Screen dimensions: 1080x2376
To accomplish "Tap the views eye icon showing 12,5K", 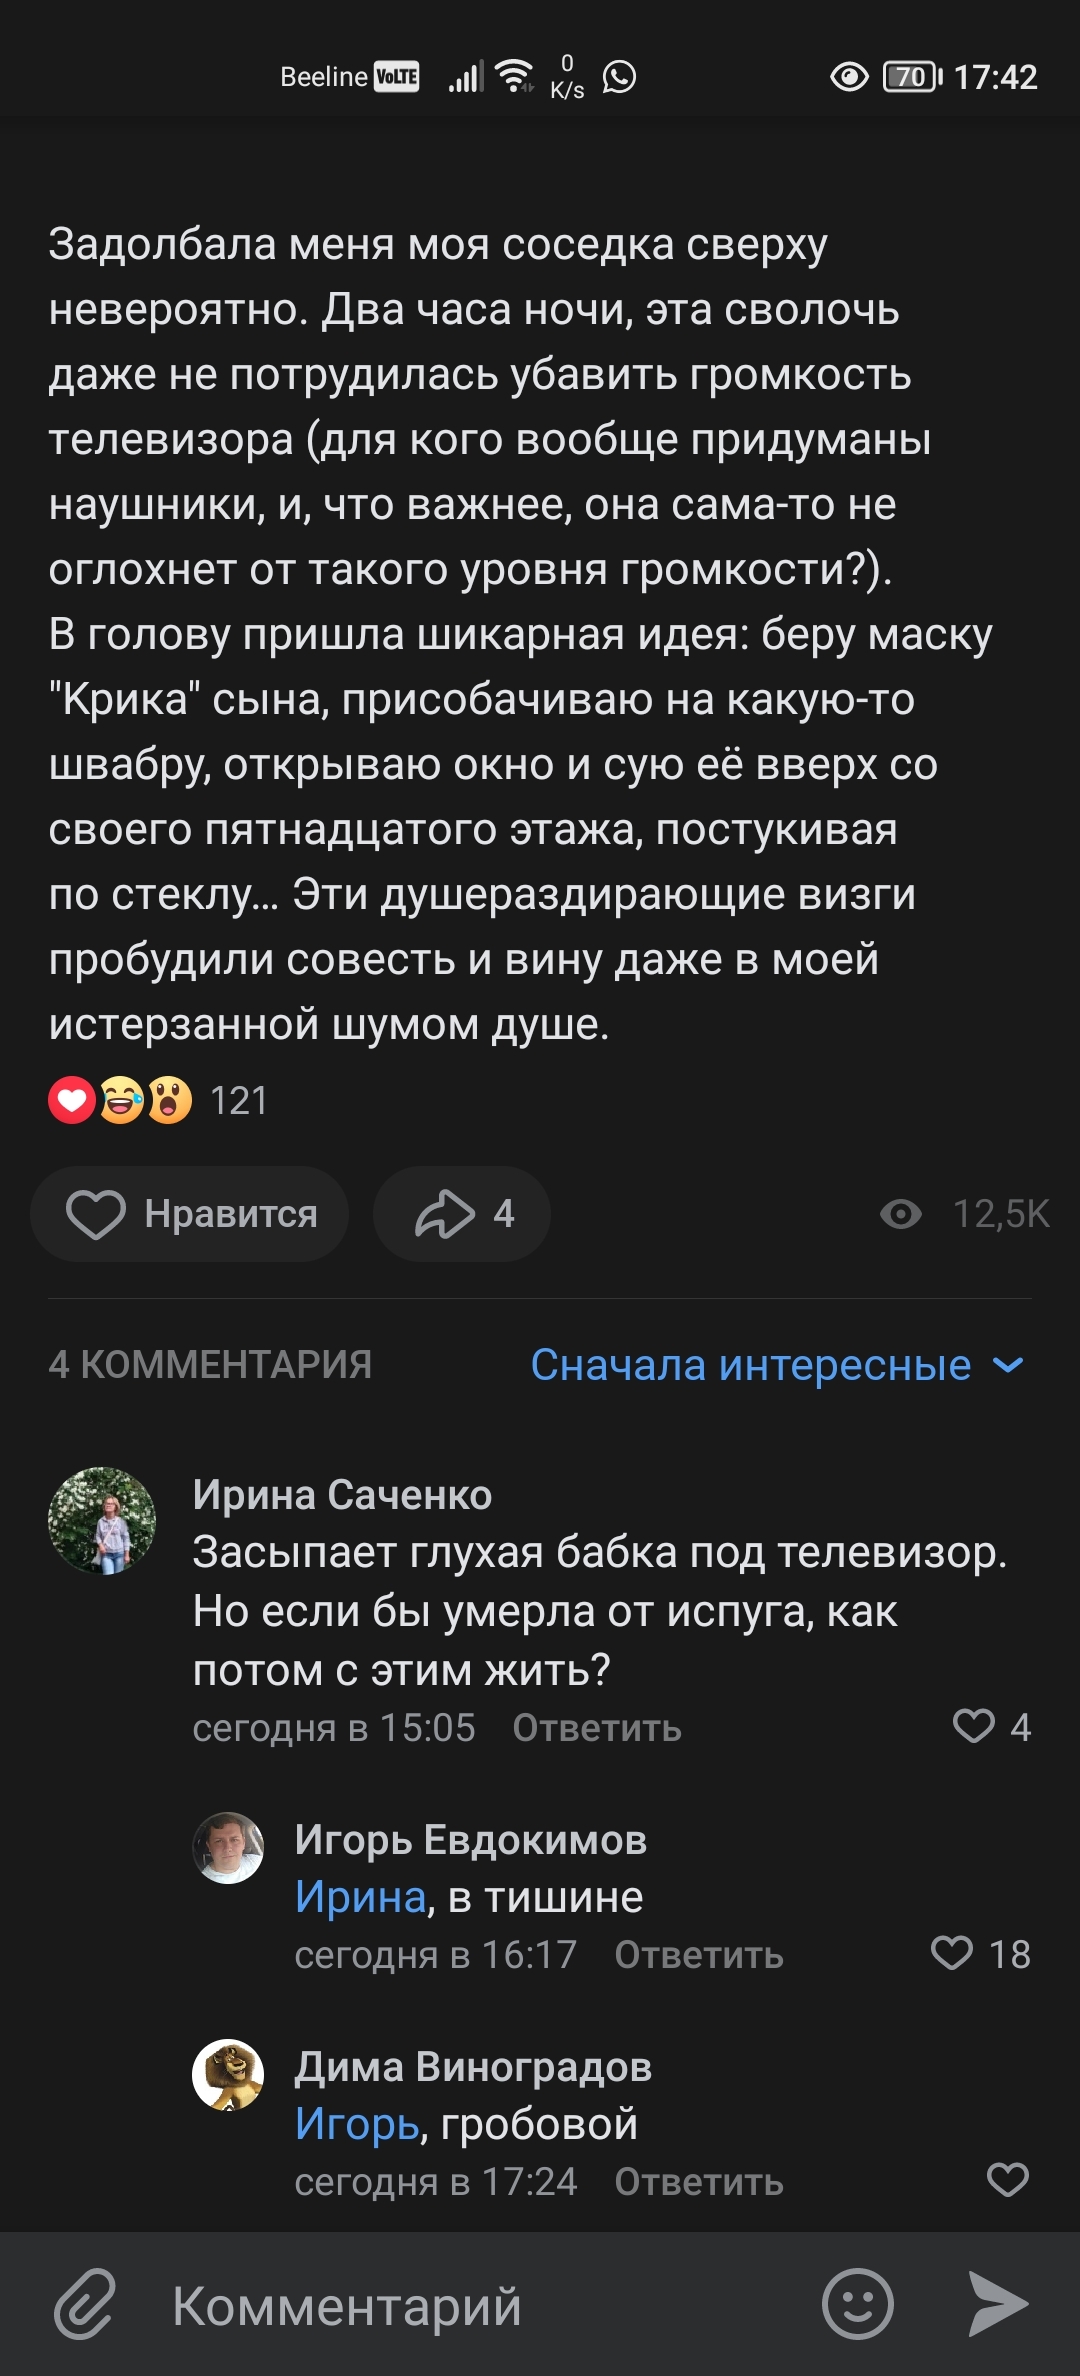I will point(901,1214).
